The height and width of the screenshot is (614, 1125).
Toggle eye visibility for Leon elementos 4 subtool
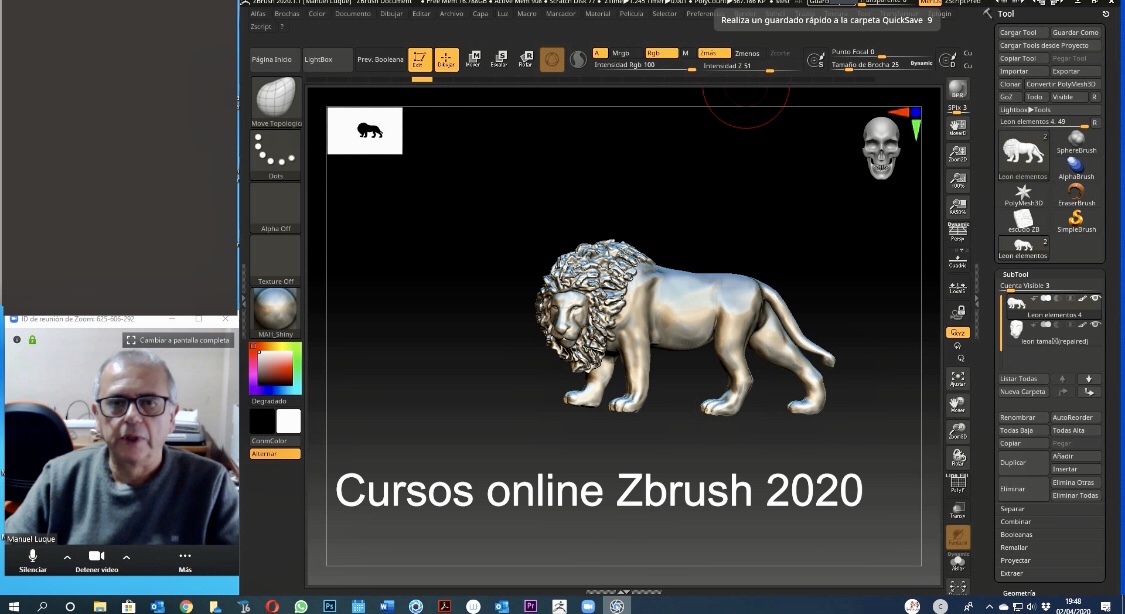[1095, 298]
